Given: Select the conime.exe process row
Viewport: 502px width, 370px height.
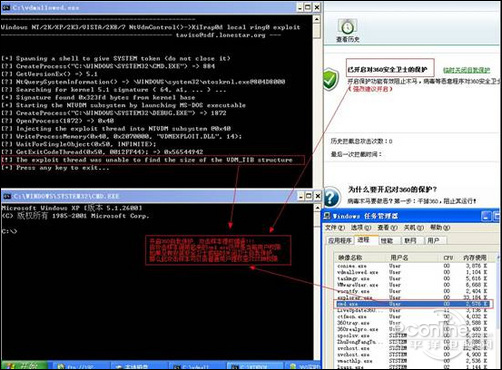Looking at the screenshot, I should (x=412, y=266).
